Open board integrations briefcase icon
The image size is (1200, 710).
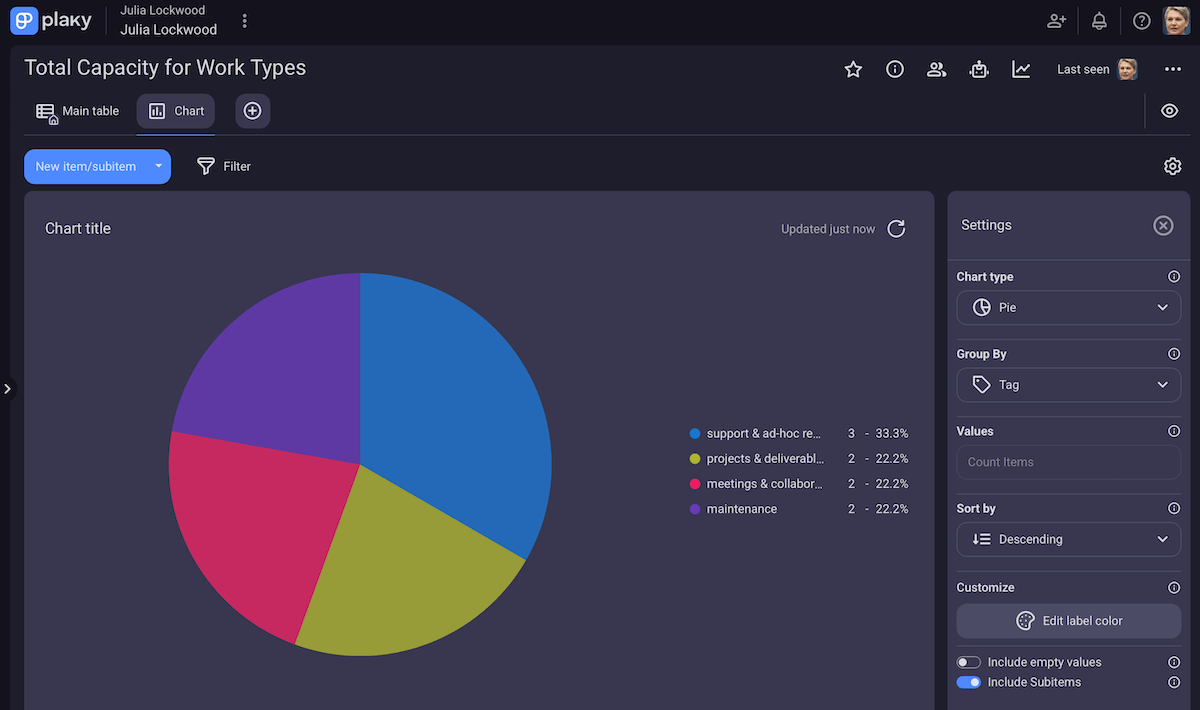pyautogui.click(x=979, y=69)
